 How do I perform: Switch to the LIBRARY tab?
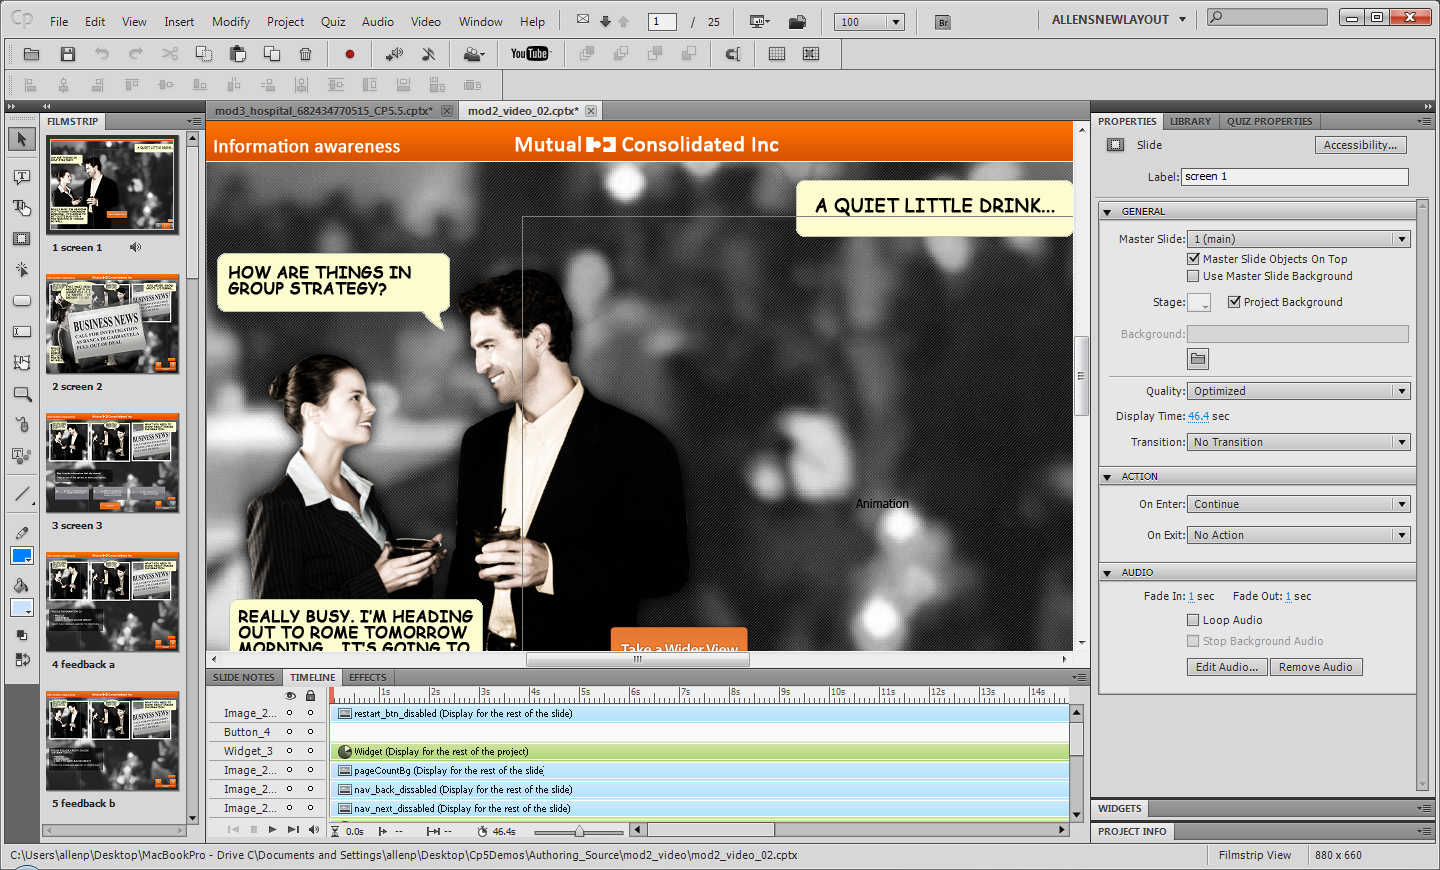click(x=1190, y=121)
